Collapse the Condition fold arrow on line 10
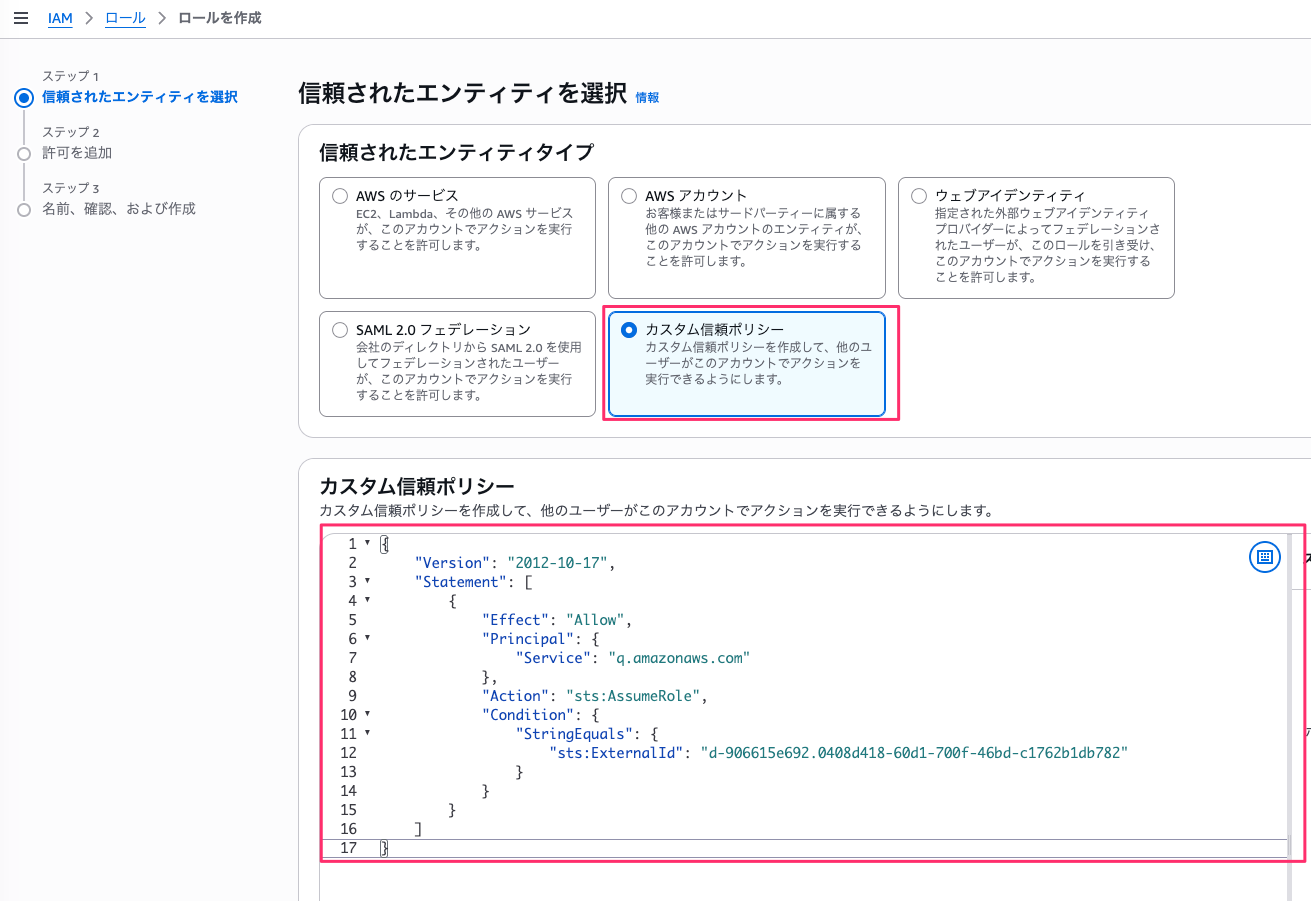The width and height of the screenshot is (1311, 901). pyautogui.click(x=367, y=714)
